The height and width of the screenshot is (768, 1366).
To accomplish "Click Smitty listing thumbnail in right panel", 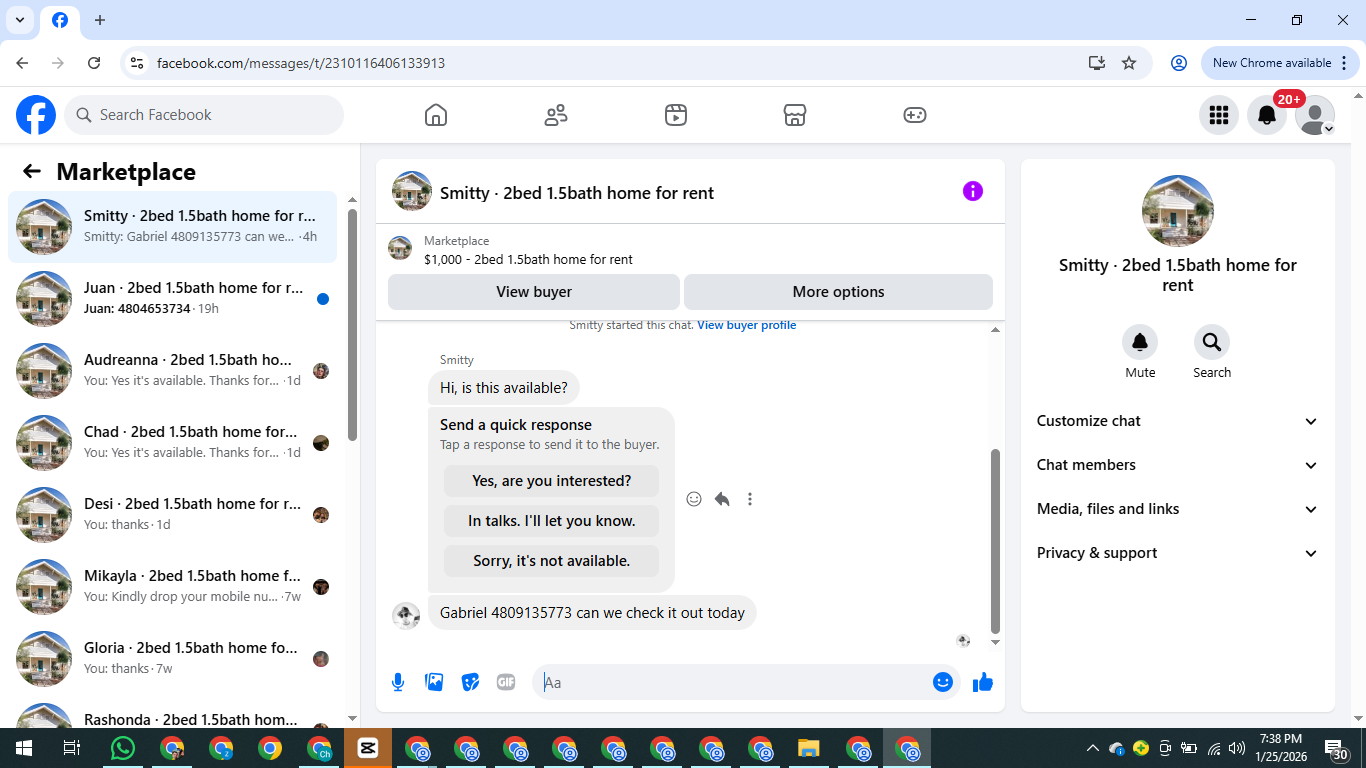I will pyautogui.click(x=1178, y=211).
